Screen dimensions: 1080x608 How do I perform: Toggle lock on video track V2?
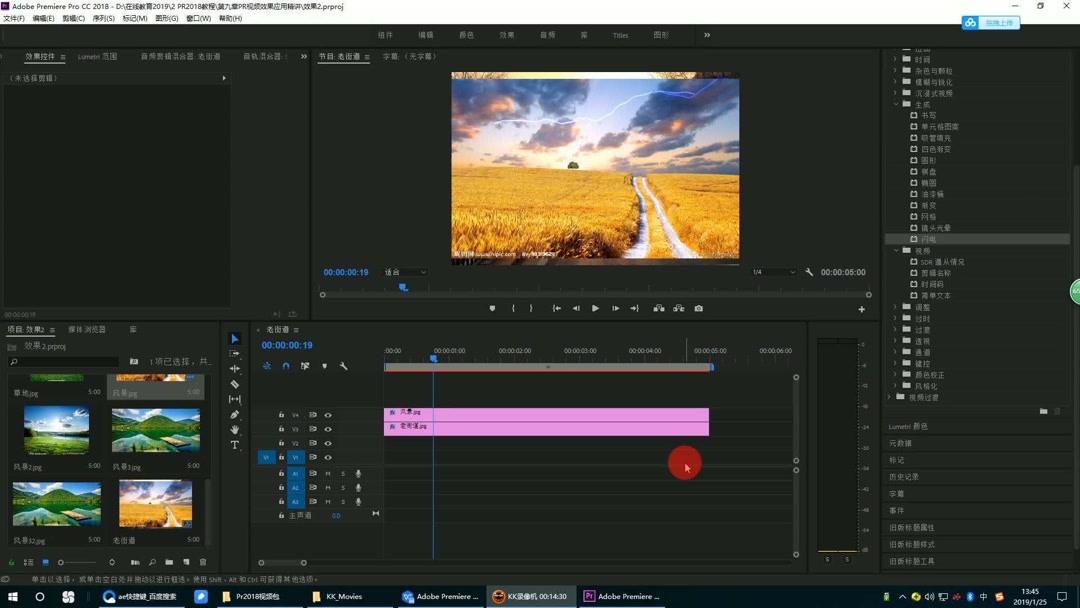click(281, 443)
